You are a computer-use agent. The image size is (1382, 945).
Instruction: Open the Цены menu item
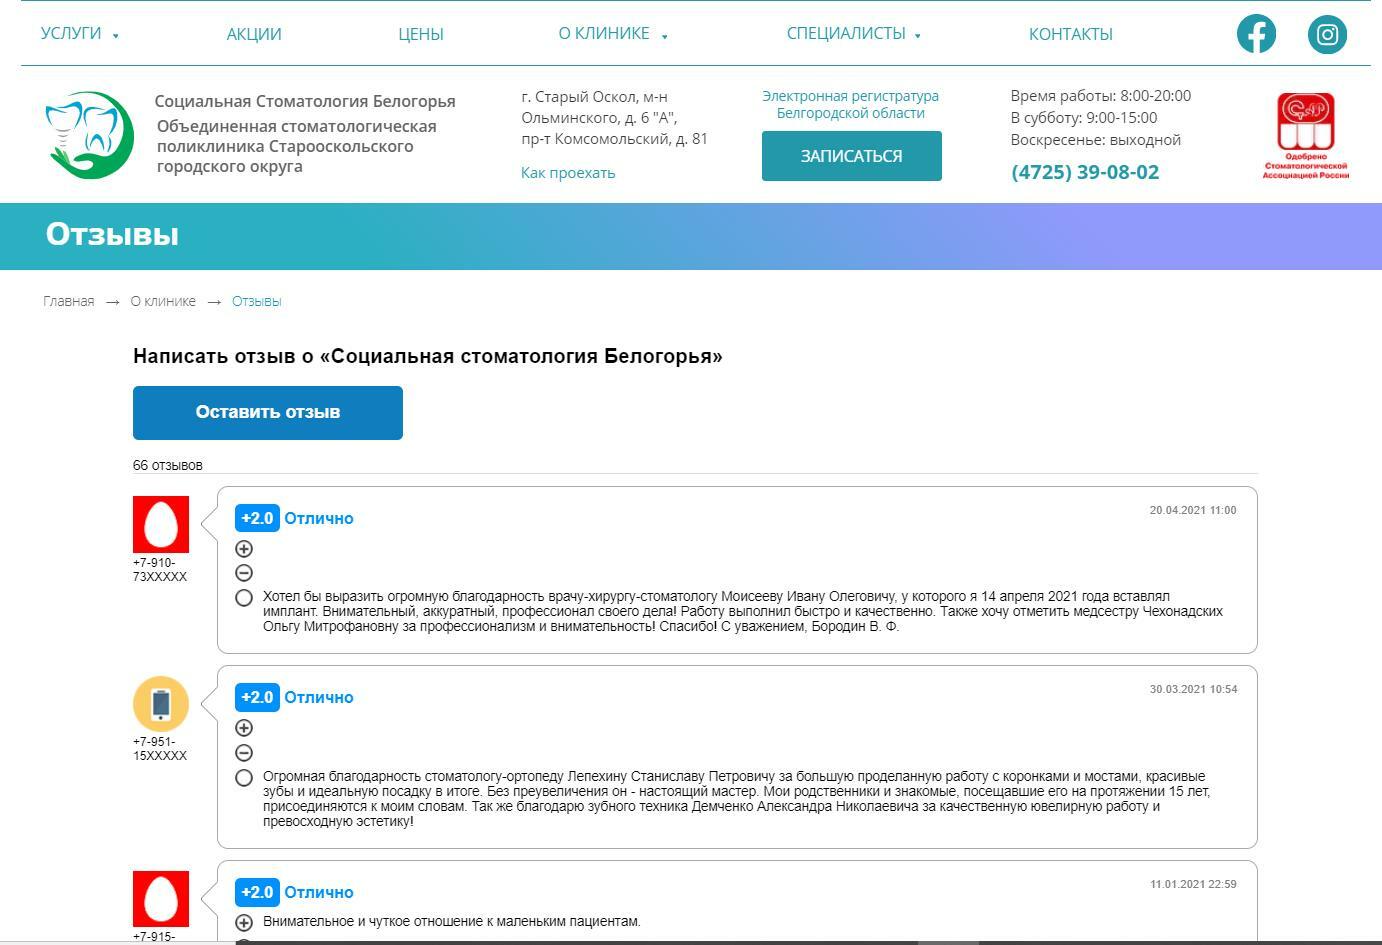click(x=421, y=34)
